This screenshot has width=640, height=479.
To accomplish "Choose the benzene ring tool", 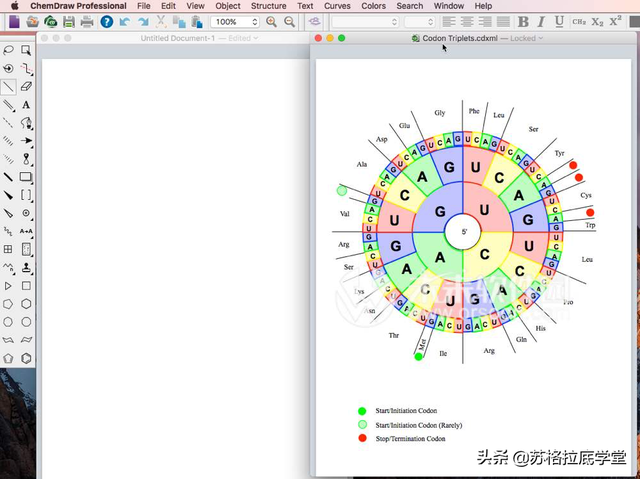I will pos(27,358).
